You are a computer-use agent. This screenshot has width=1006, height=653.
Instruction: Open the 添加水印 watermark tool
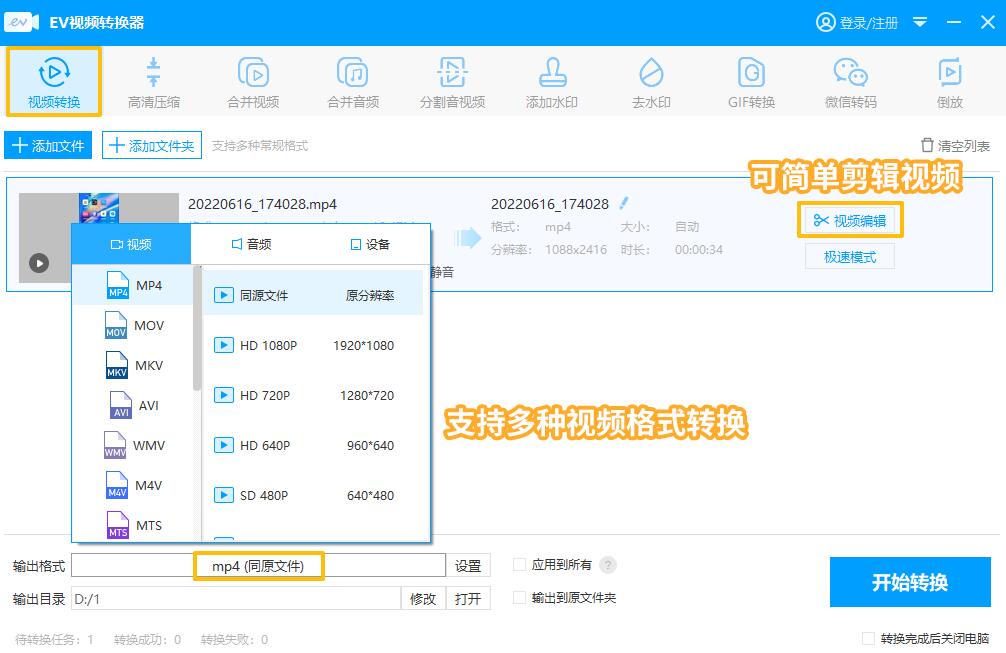(552, 82)
